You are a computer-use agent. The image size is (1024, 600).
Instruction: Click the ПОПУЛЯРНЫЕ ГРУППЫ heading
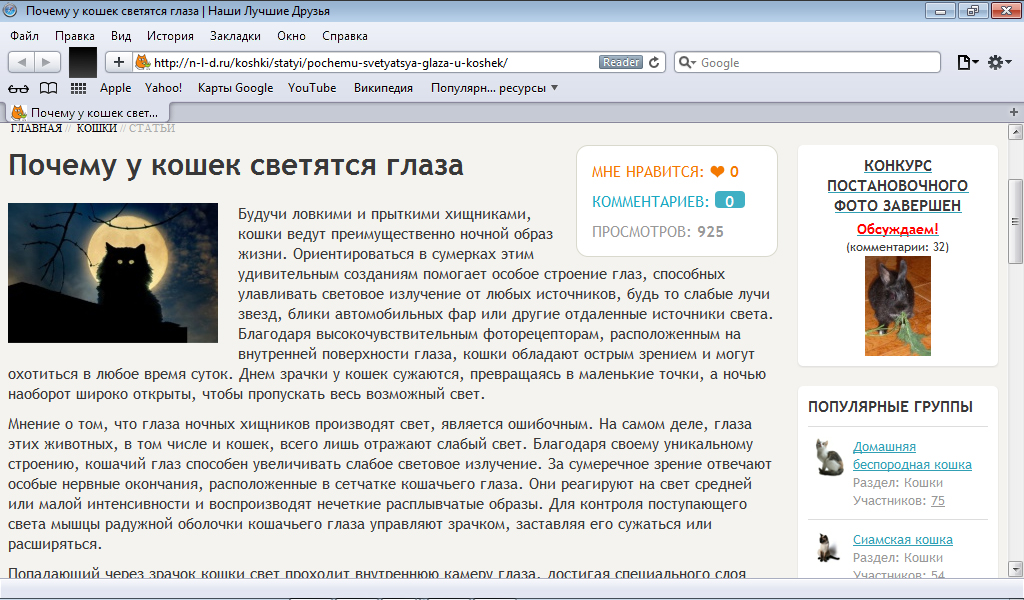[890, 407]
